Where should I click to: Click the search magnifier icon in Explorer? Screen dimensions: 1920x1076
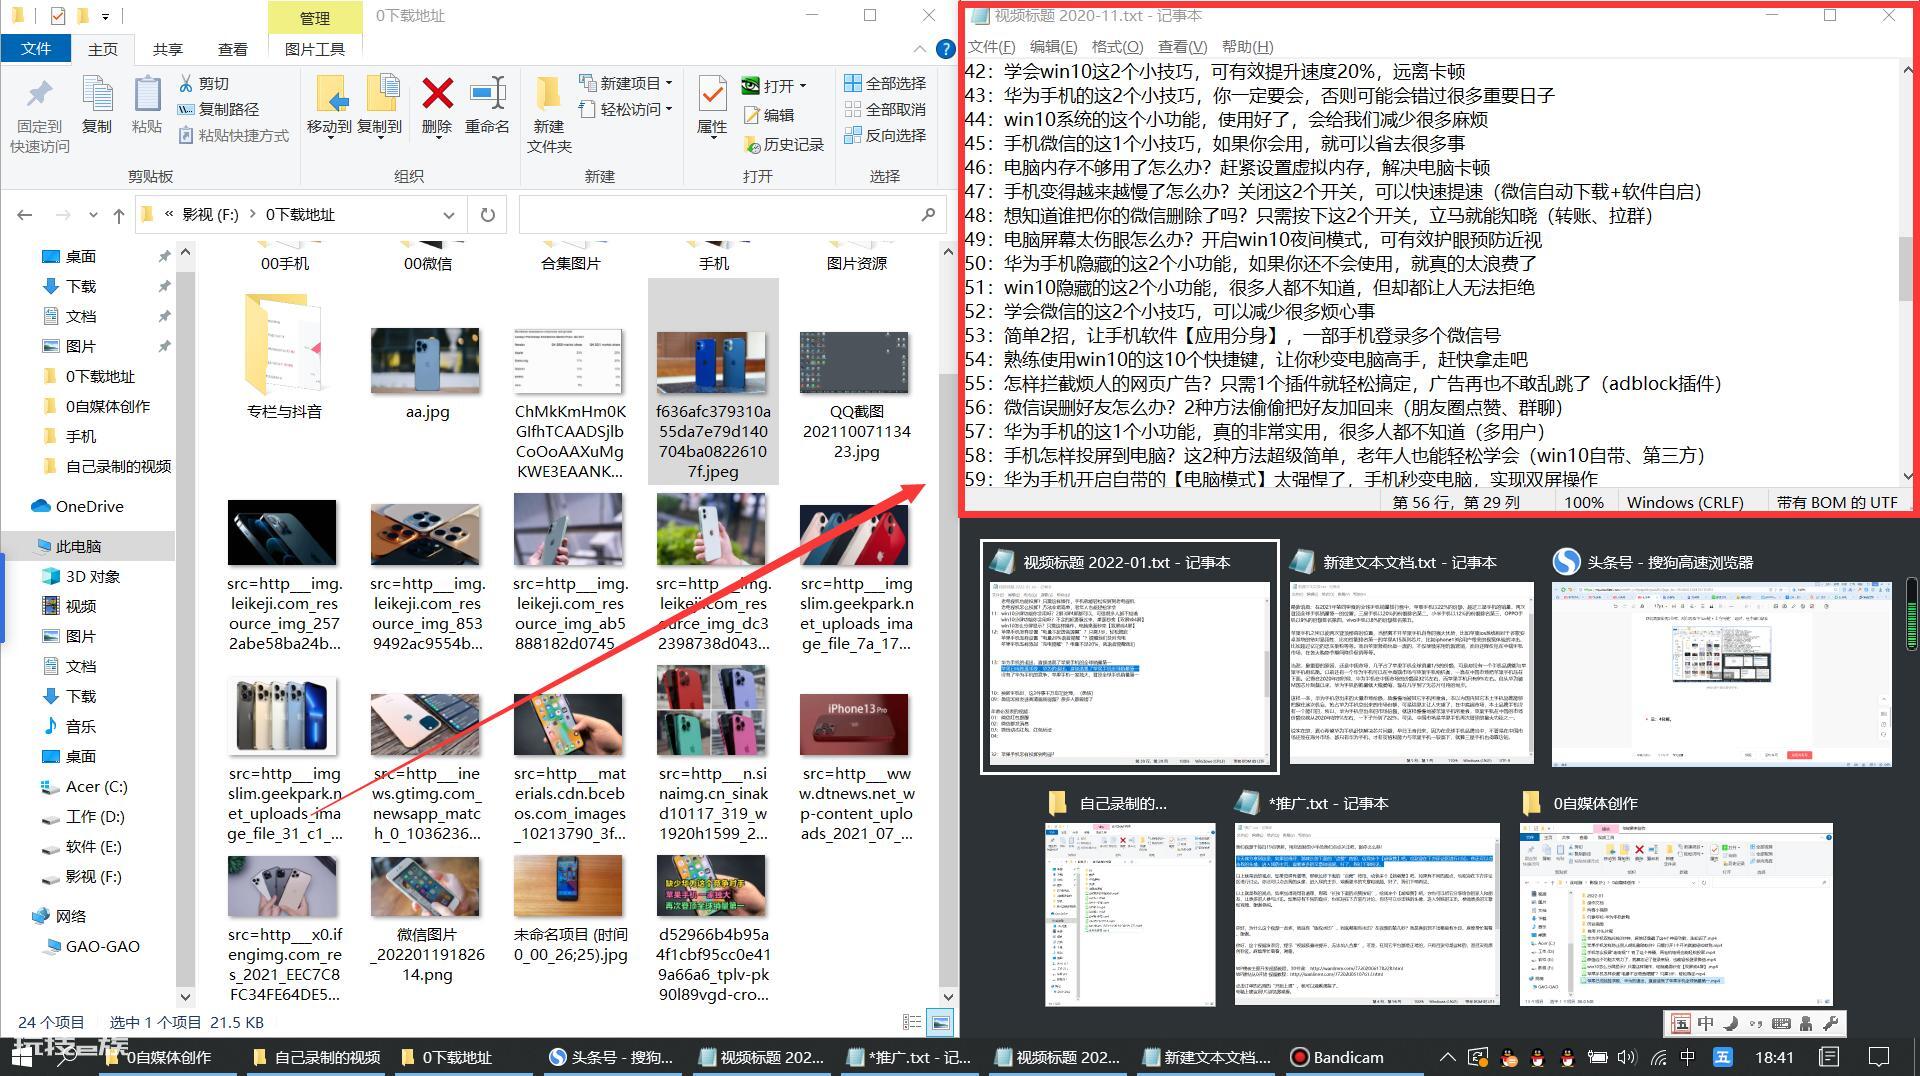coord(928,215)
